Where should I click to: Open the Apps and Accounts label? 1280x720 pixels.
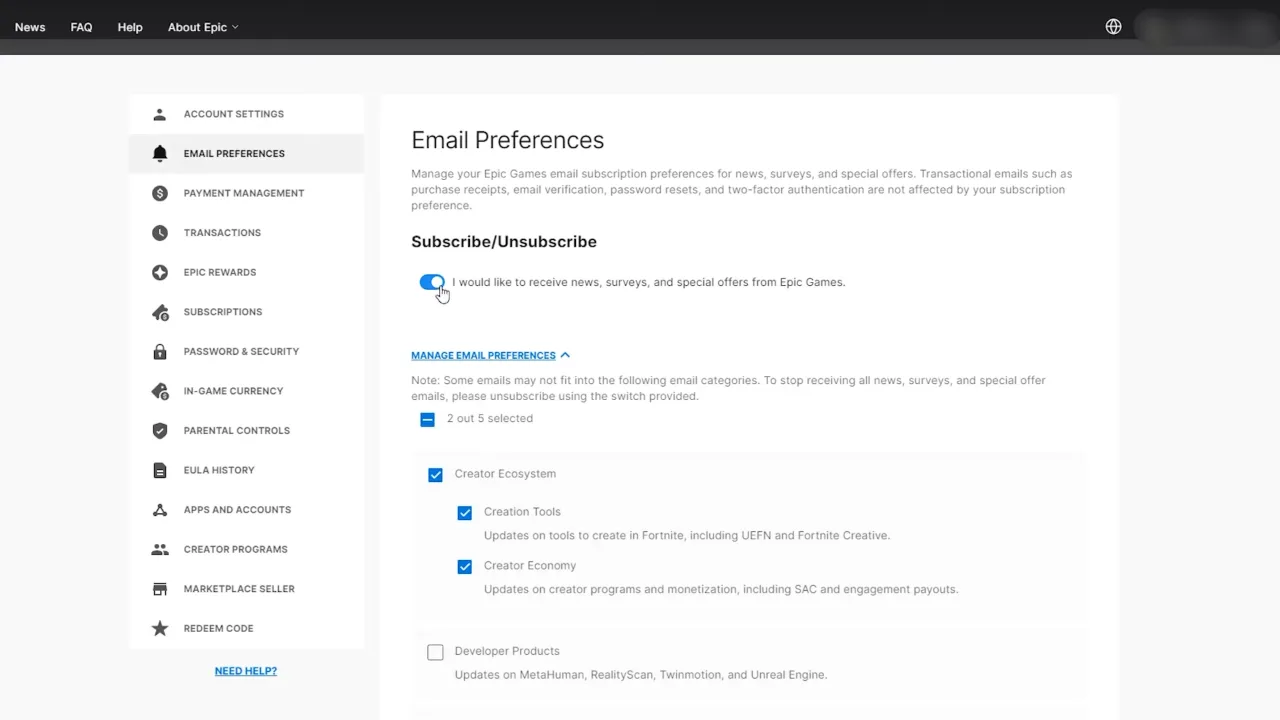(x=237, y=510)
